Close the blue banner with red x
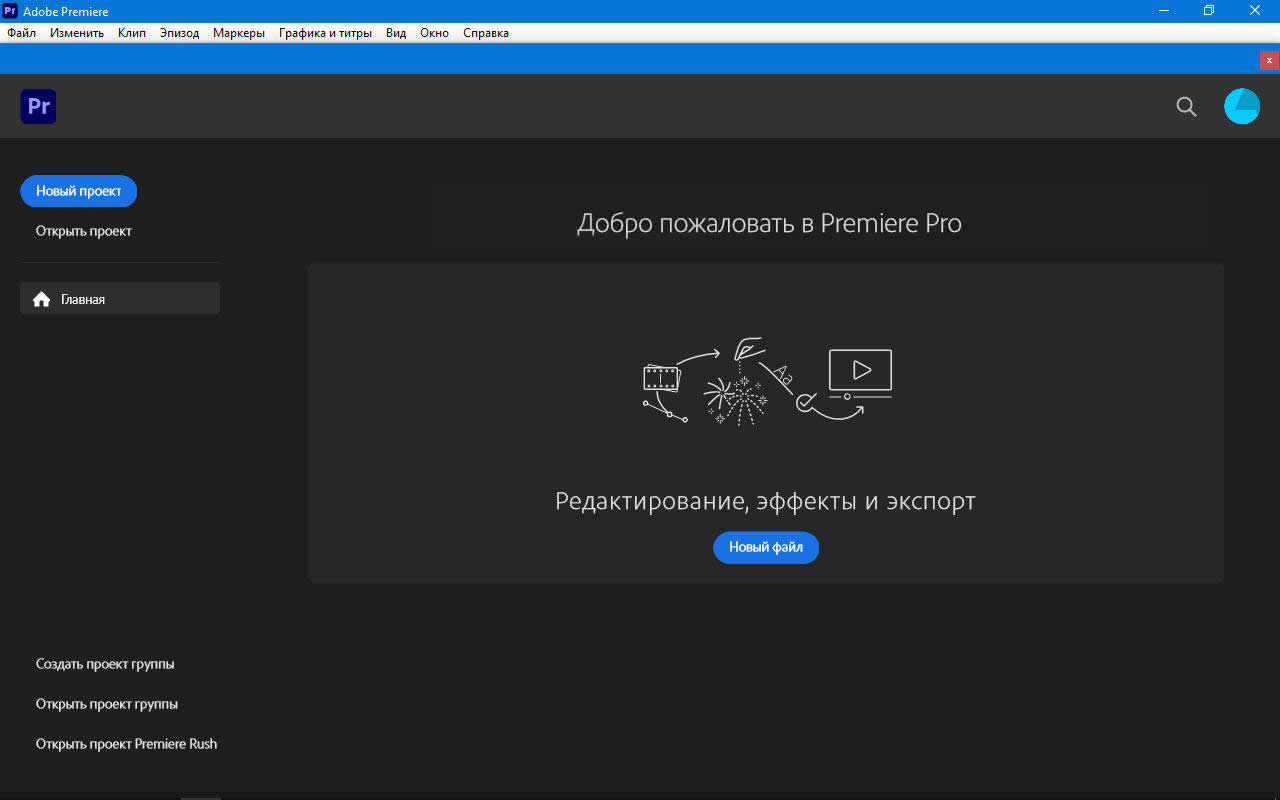1280x800 pixels. pyautogui.click(x=1269, y=60)
